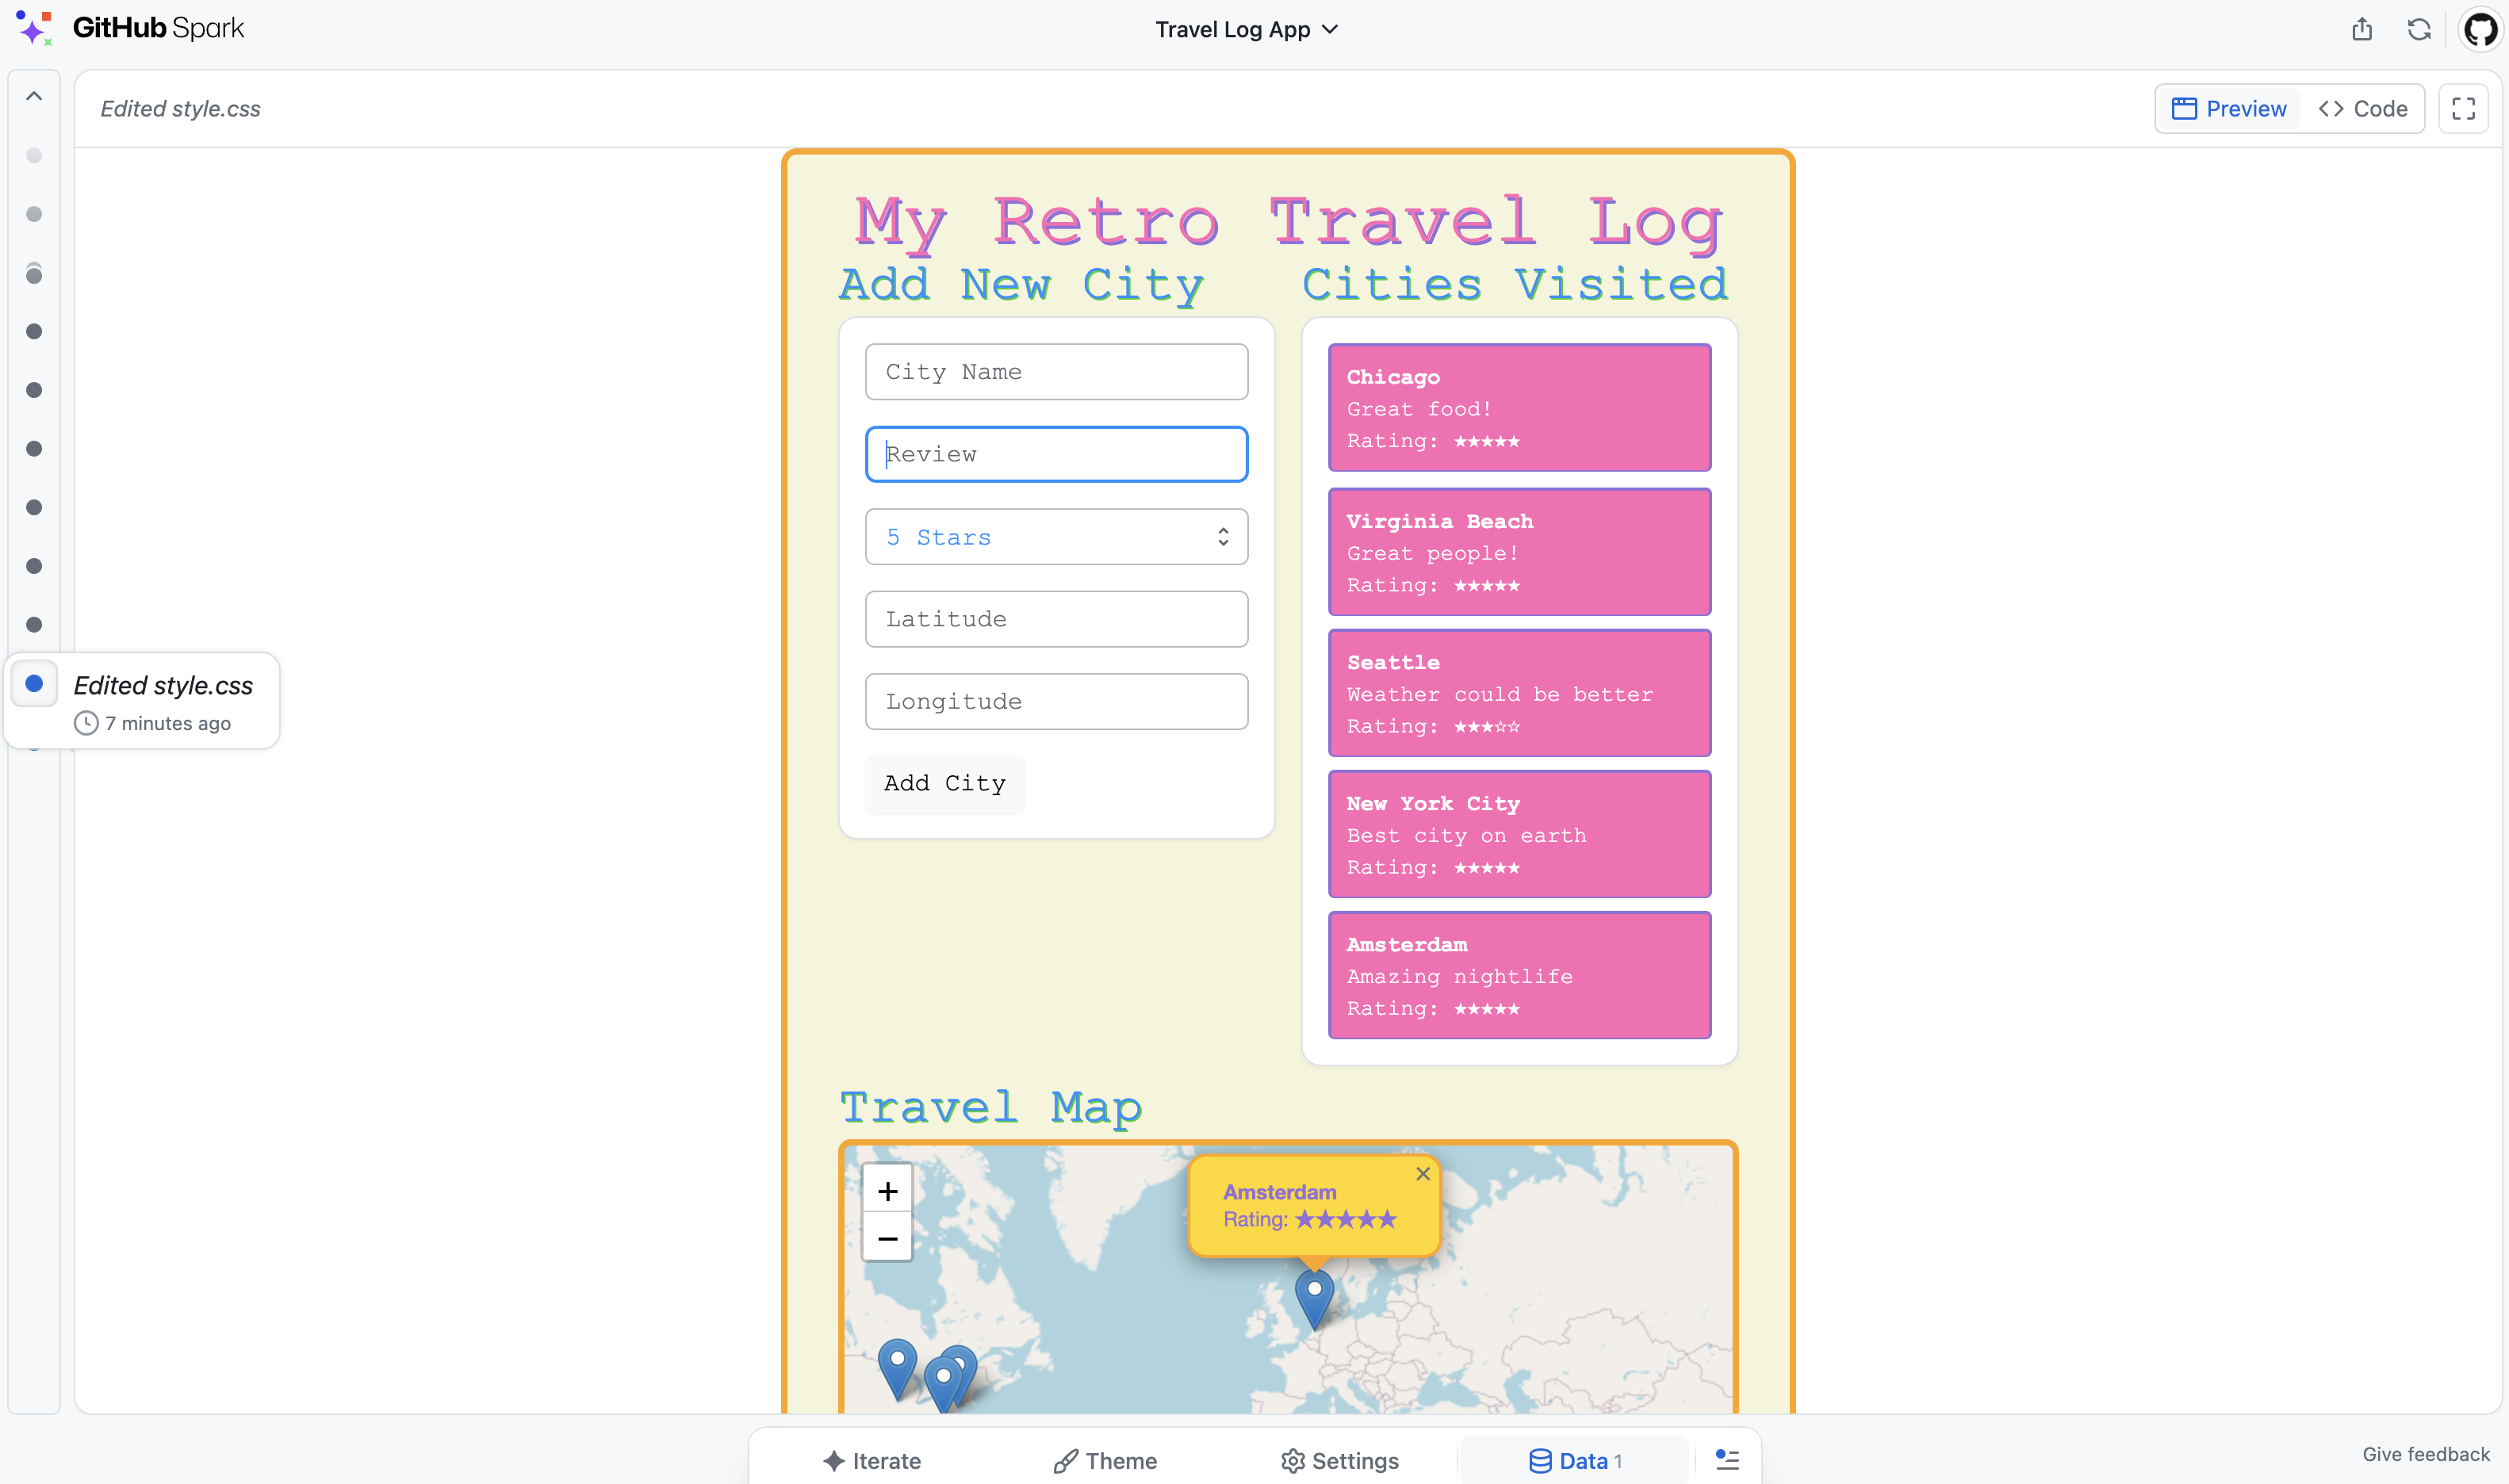This screenshot has width=2509, height=1484.
Task: Select the topmost faded history dot
Action: coord(34,155)
